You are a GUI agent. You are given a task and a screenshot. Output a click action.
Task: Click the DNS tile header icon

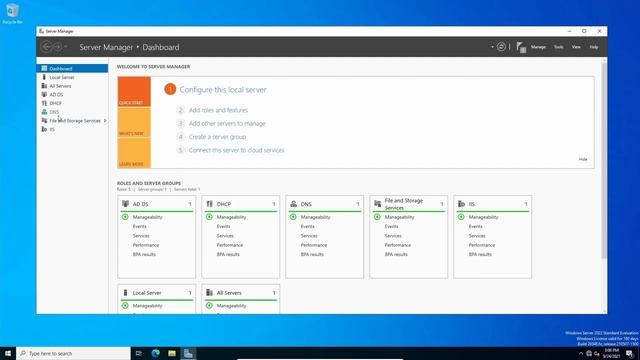click(x=293, y=204)
